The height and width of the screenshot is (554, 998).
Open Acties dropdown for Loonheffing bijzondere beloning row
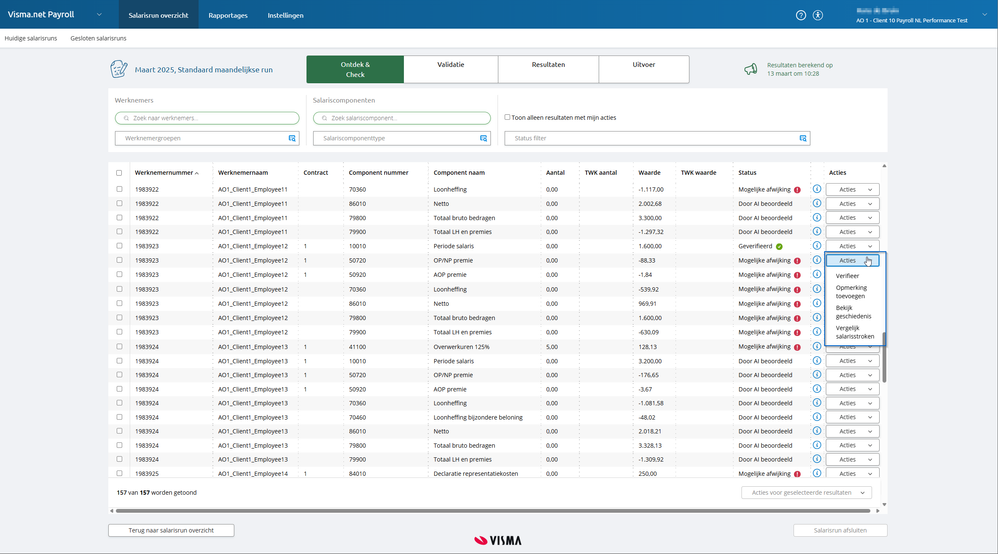click(853, 417)
